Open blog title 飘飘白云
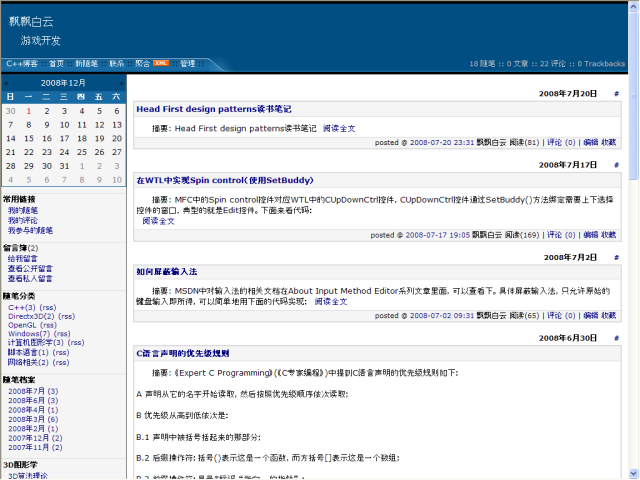 pos(31,22)
